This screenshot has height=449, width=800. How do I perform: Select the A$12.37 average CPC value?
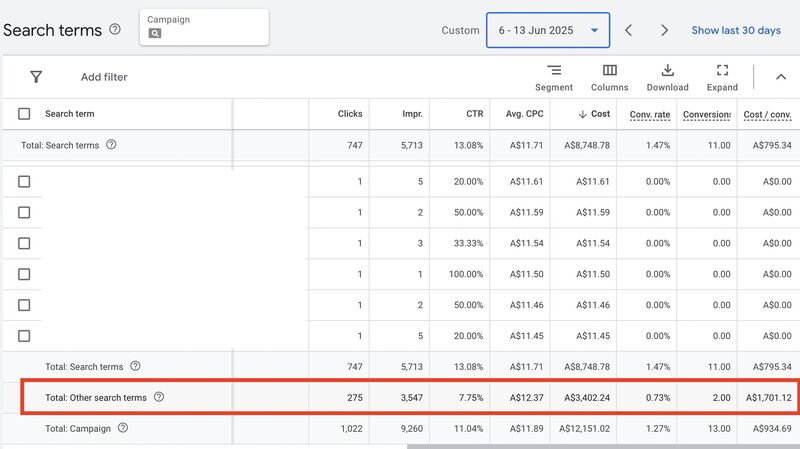[527, 397]
